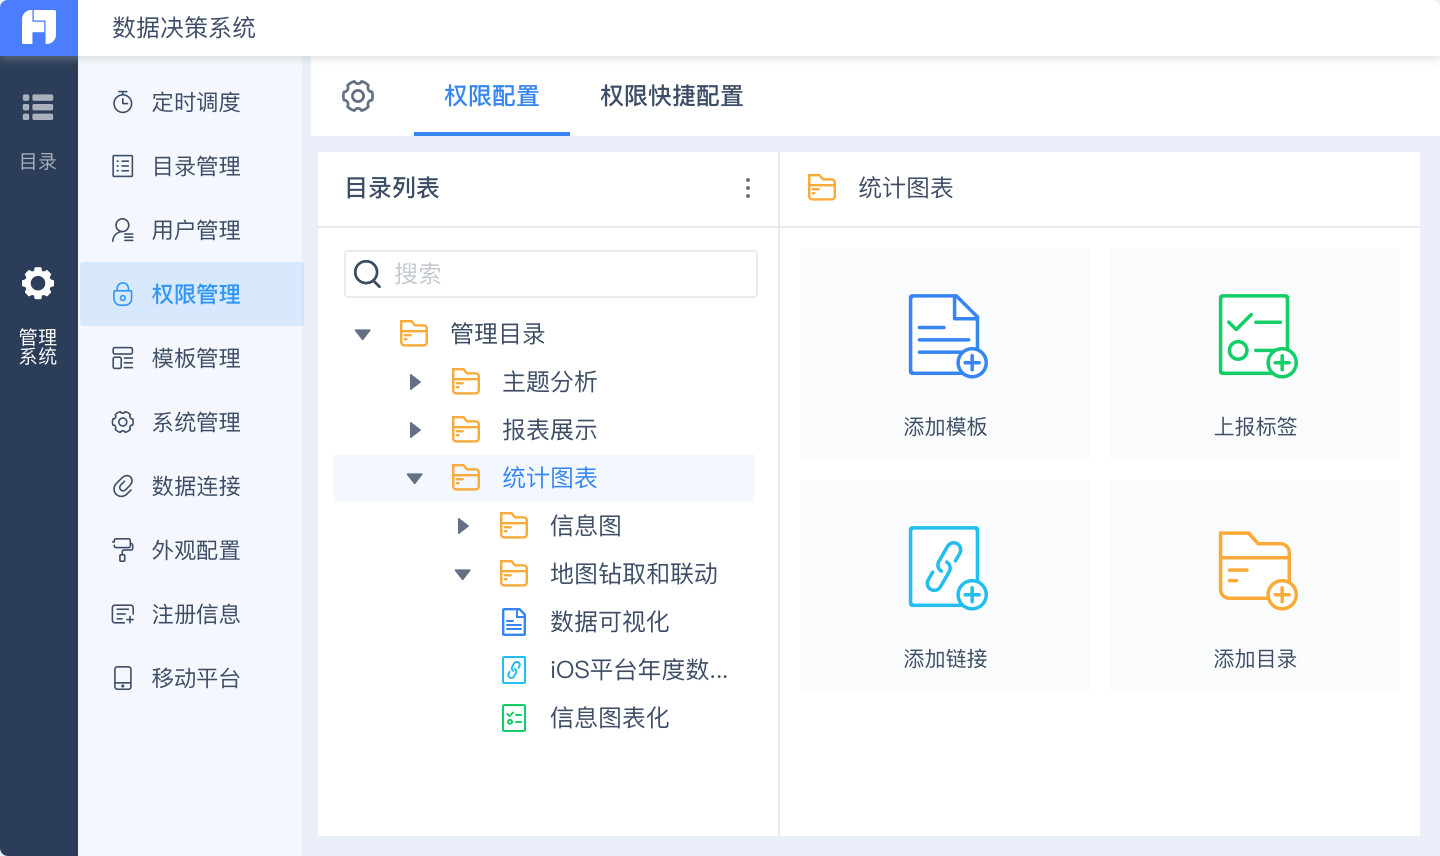Viewport: 1440px width, 856px height.
Task: Click the 添加目录 folder icon
Action: click(x=1256, y=568)
